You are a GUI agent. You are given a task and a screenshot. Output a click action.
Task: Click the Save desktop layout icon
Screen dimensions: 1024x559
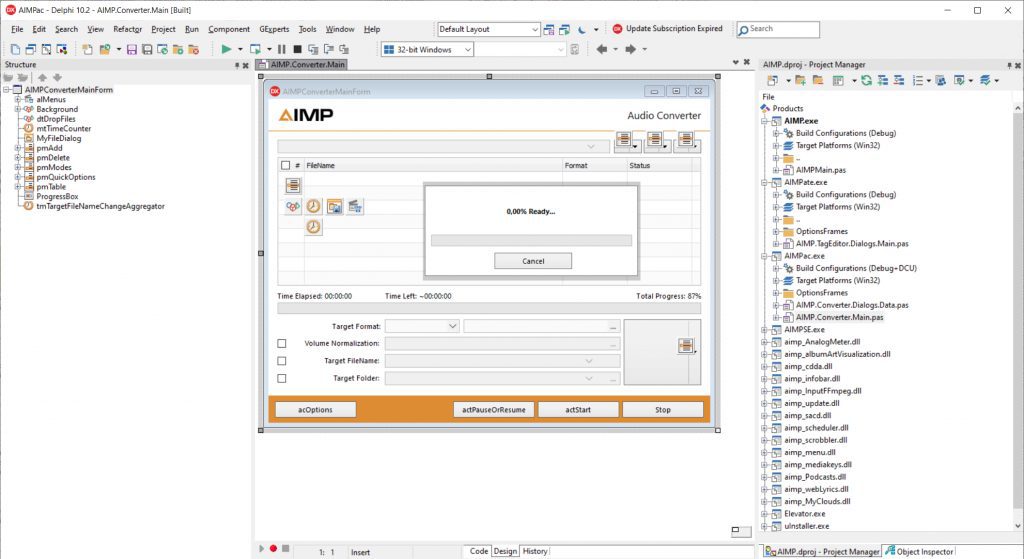coord(549,29)
